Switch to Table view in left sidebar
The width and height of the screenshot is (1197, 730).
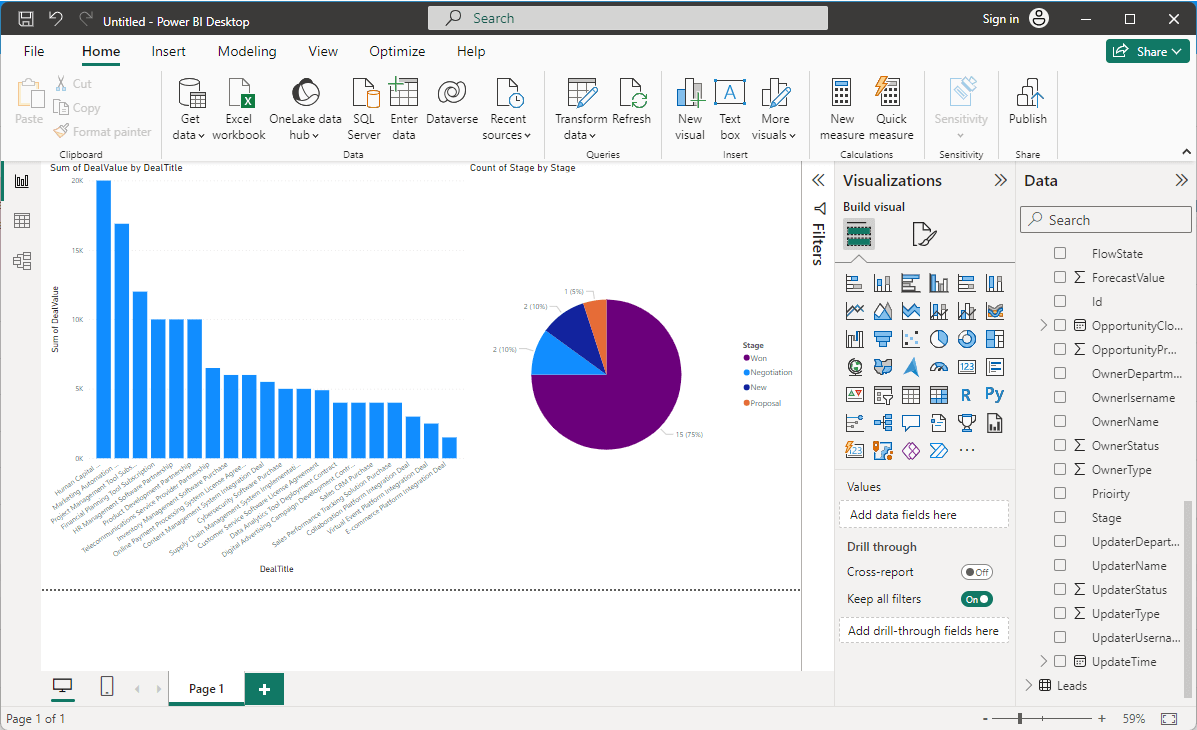21,221
